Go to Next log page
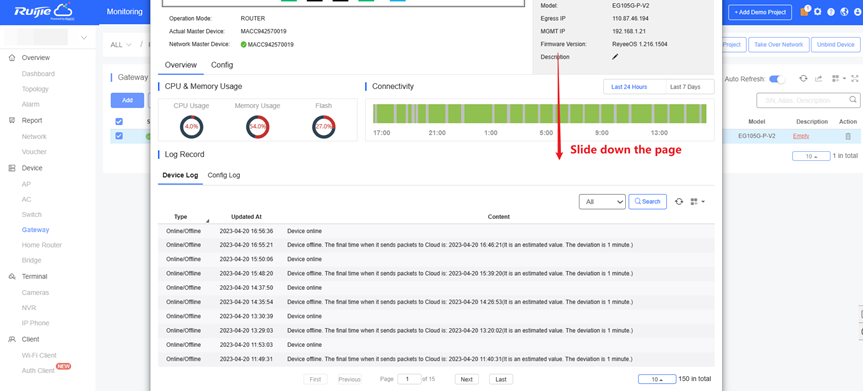The width and height of the screenshot is (863, 391). (467, 379)
